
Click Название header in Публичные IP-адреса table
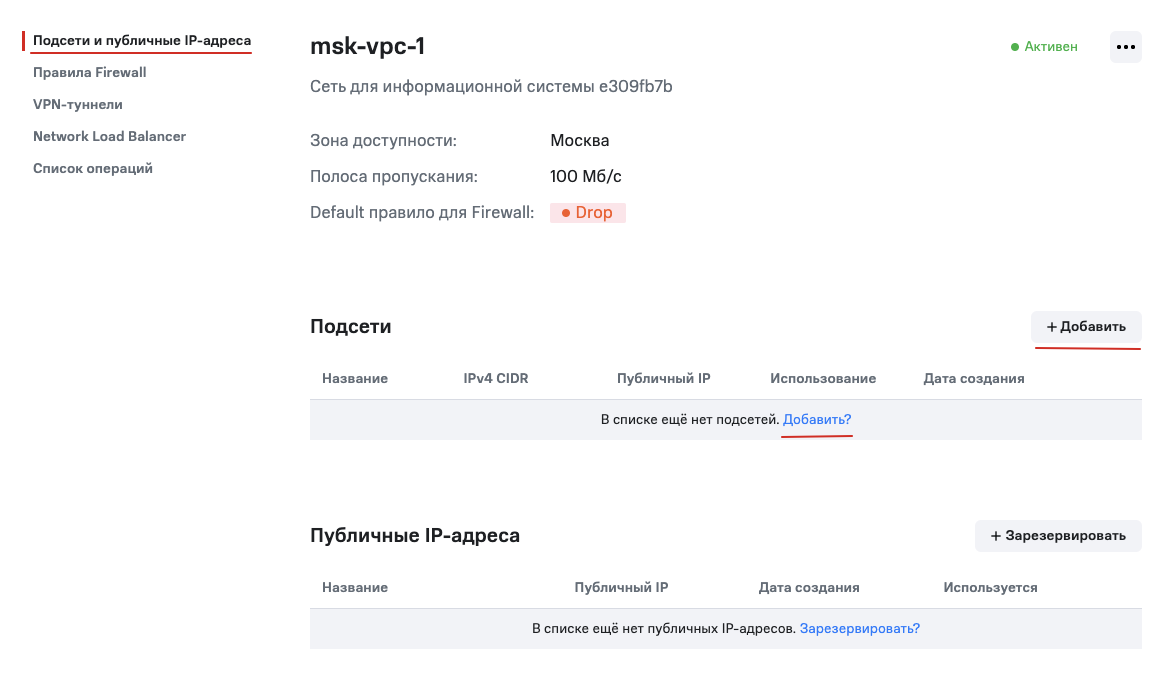(355, 588)
